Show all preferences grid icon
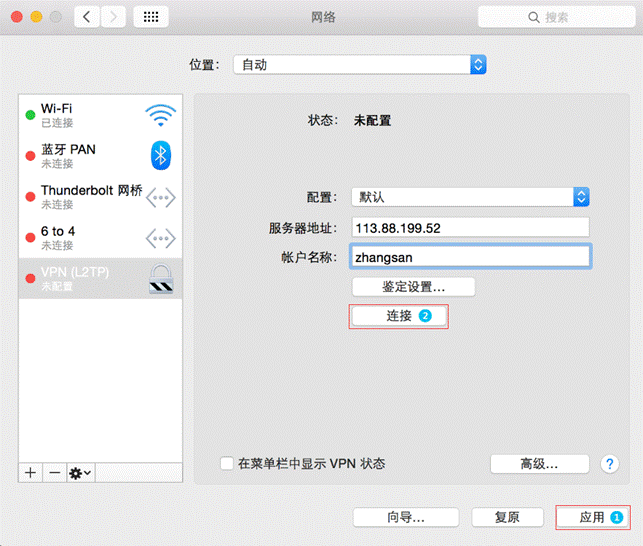643x546 pixels. pyautogui.click(x=151, y=17)
